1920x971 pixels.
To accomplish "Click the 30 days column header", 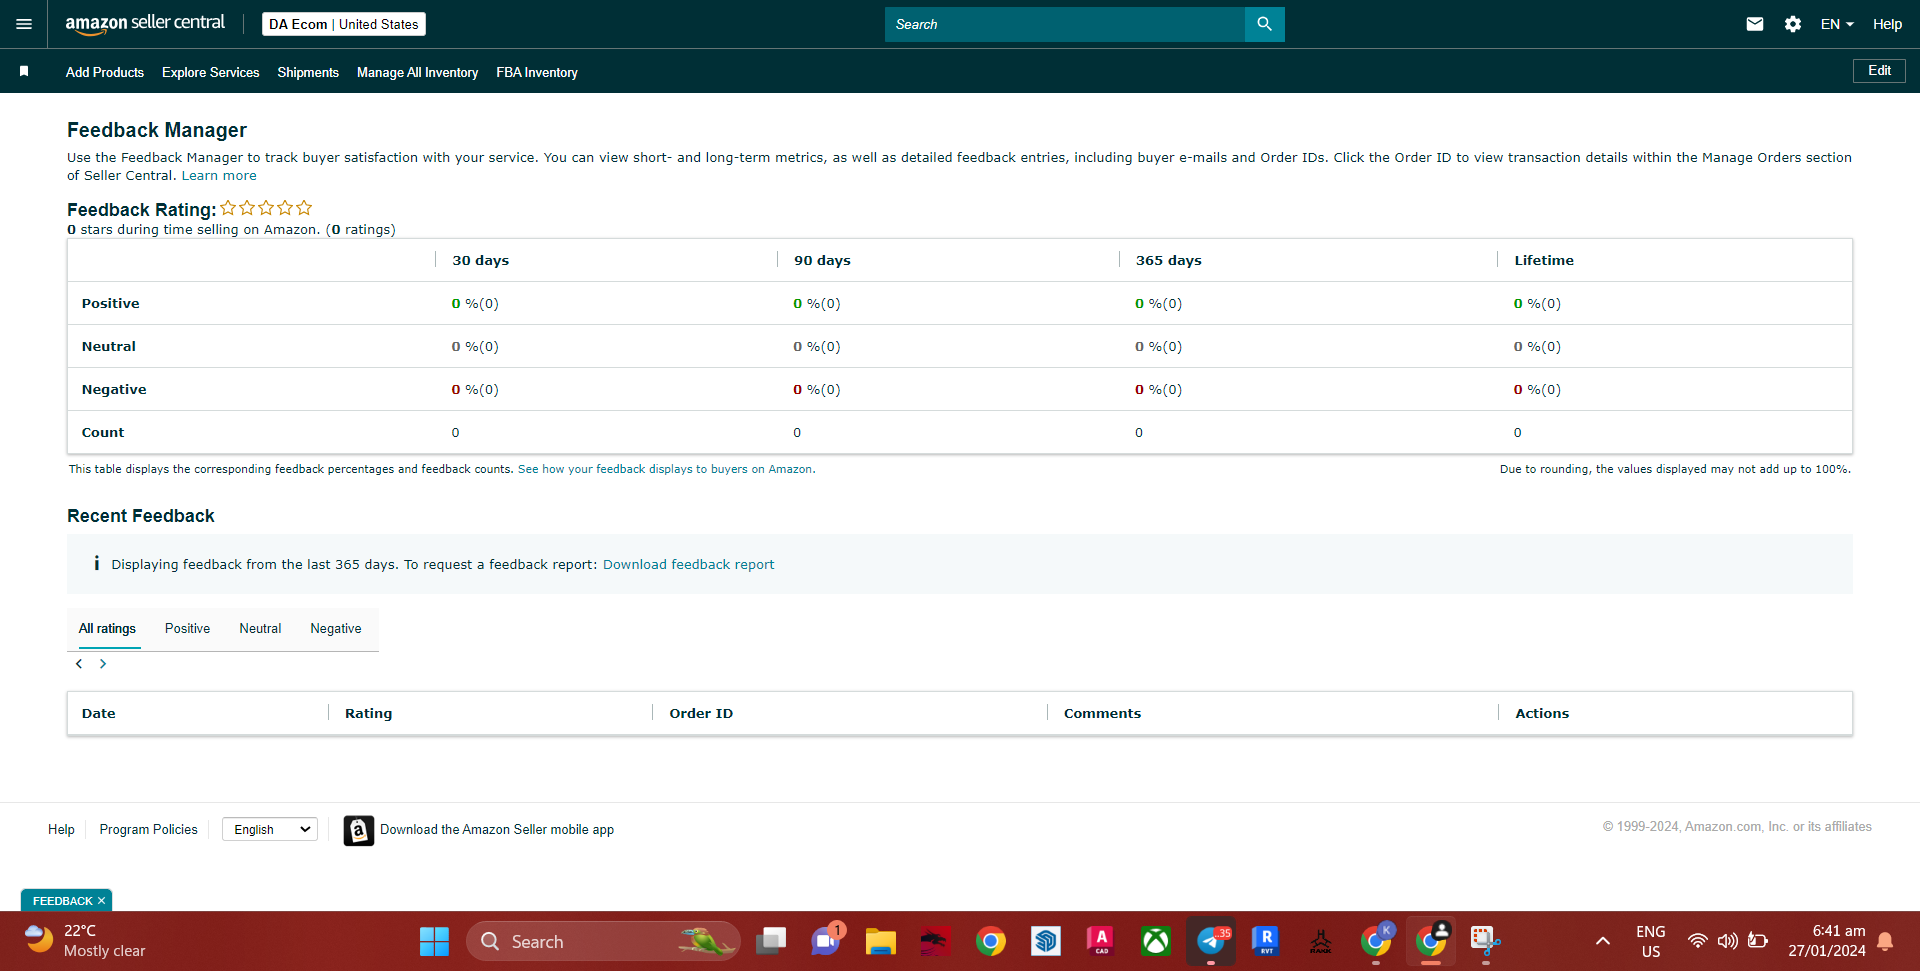I will pyautogui.click(x=480, y=260).
